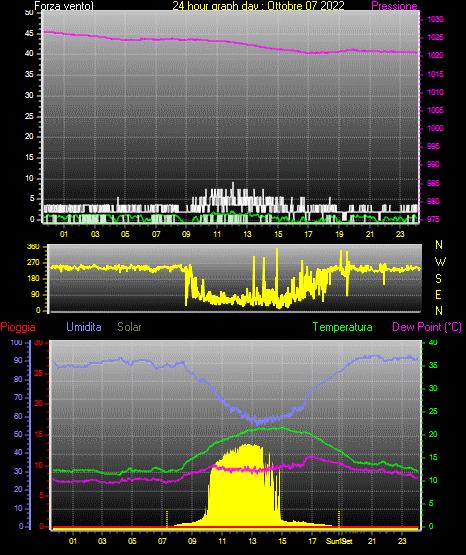Click the 35 value on the green temperature axis
This screenshot has width=466, height=555.
click(x=433, y=365)
